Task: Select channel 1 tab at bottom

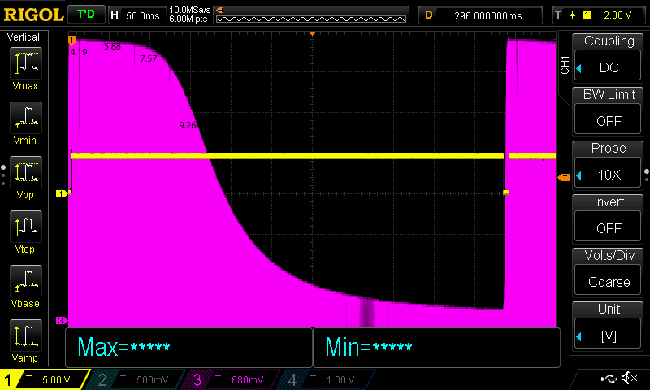Action: click(x=45, y=379)
